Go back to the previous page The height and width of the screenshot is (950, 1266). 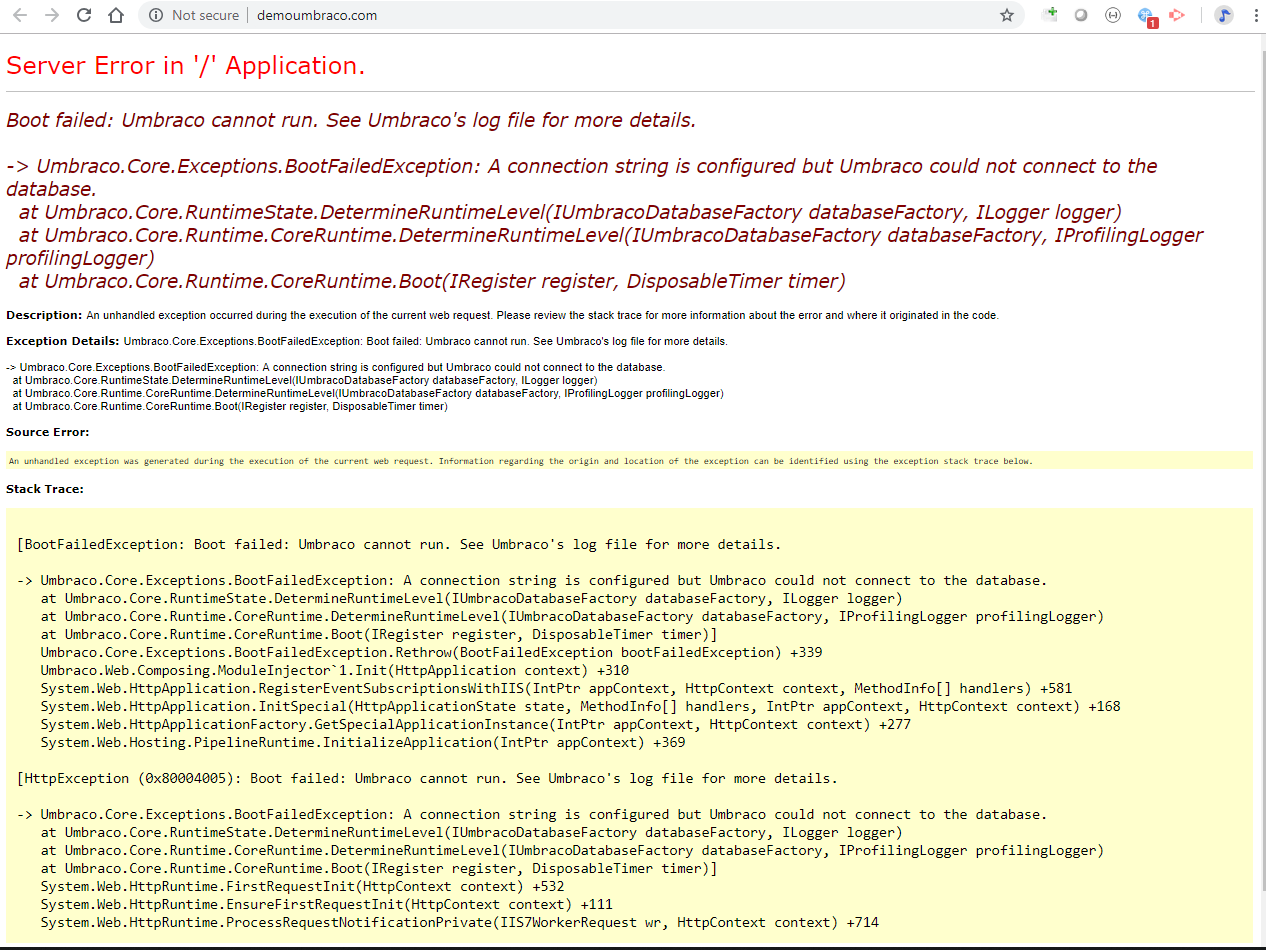coord(21,15)
